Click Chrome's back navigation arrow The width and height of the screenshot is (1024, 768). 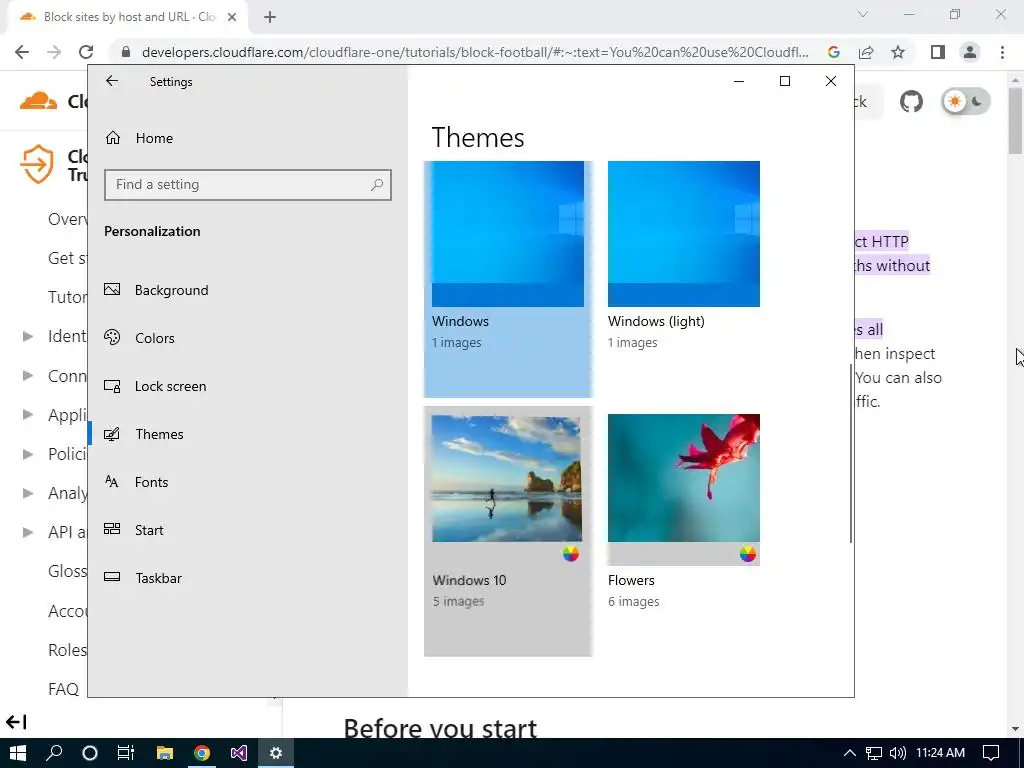point(22,52)
